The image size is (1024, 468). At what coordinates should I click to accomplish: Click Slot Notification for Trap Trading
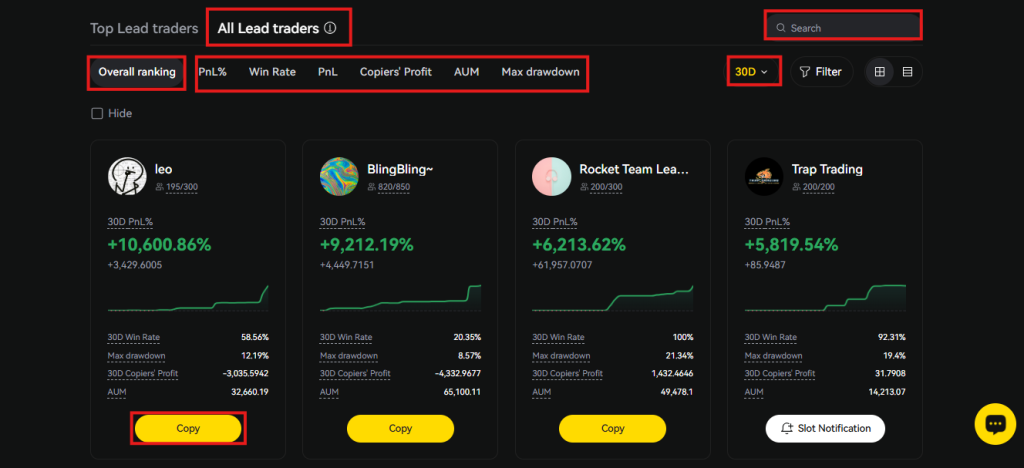pos(825,429)
